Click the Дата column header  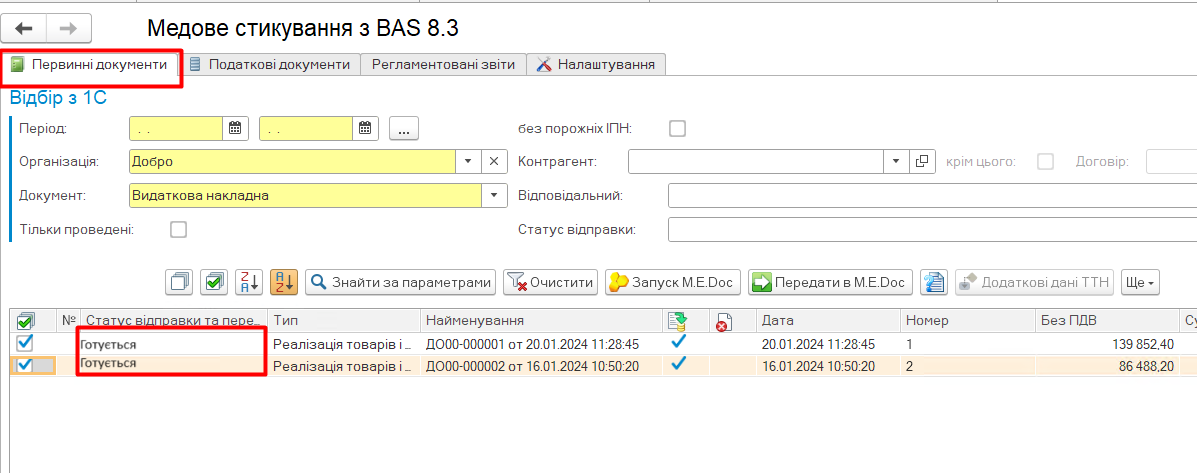(828, 320)
